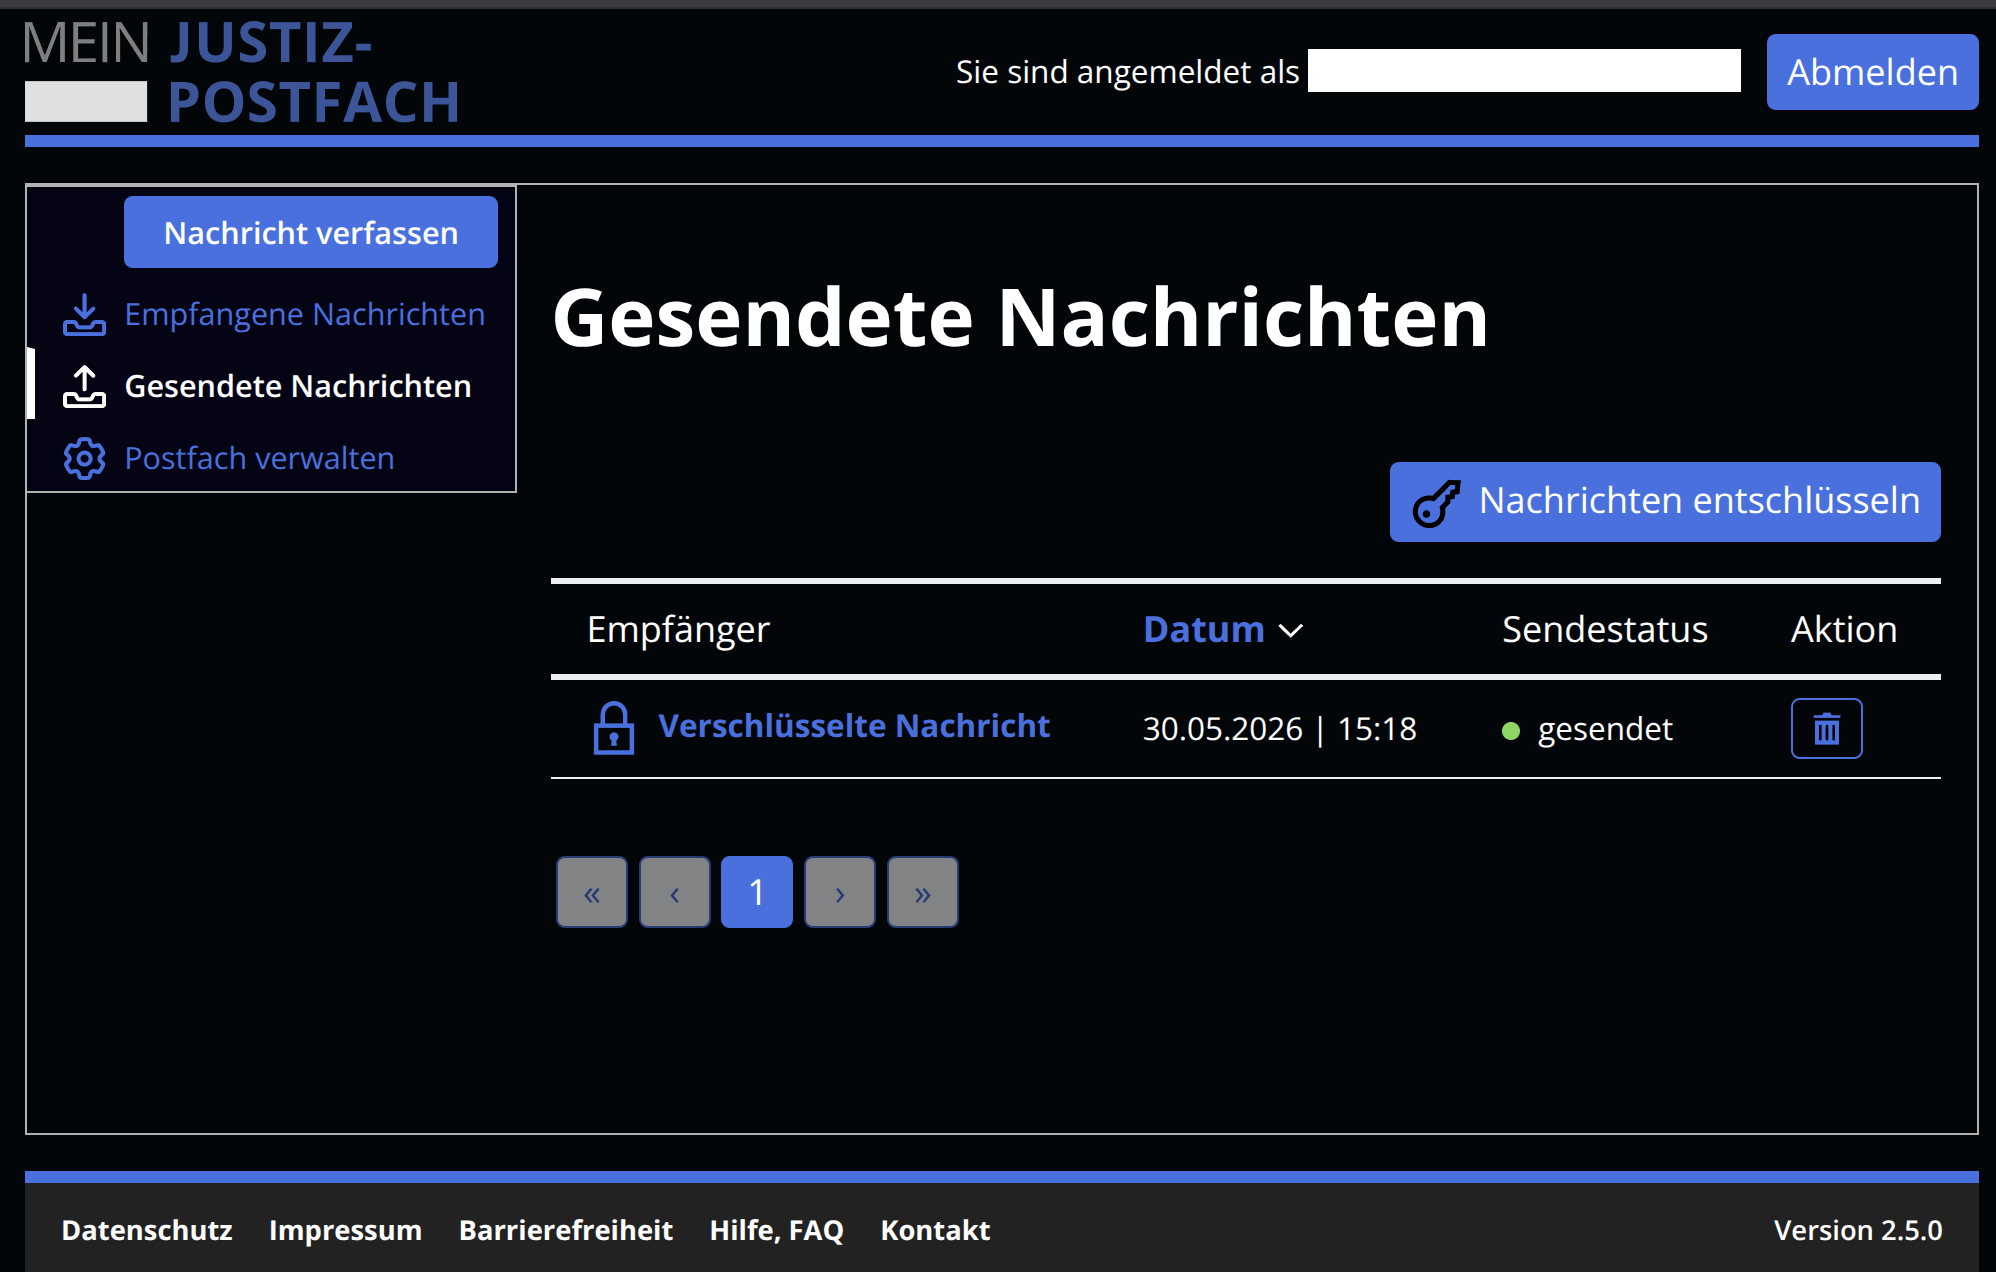This screenshot has height=1272, width=1996.
Task: Click the inbox download icon beside Empfangene Nachrichten
Action: pyautogui.click(x=84, y=315)
